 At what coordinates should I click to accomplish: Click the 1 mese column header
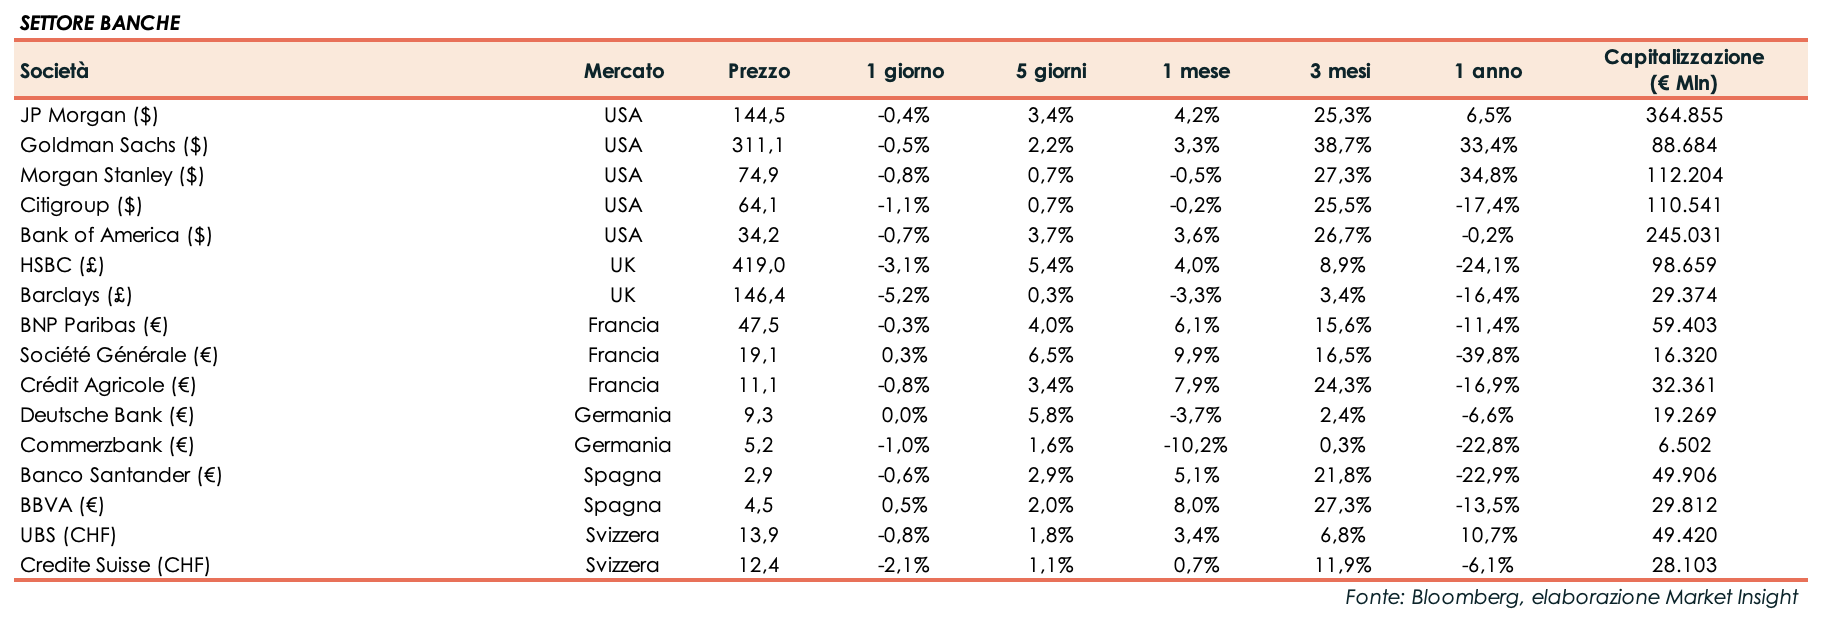[x=1196, y=71]
